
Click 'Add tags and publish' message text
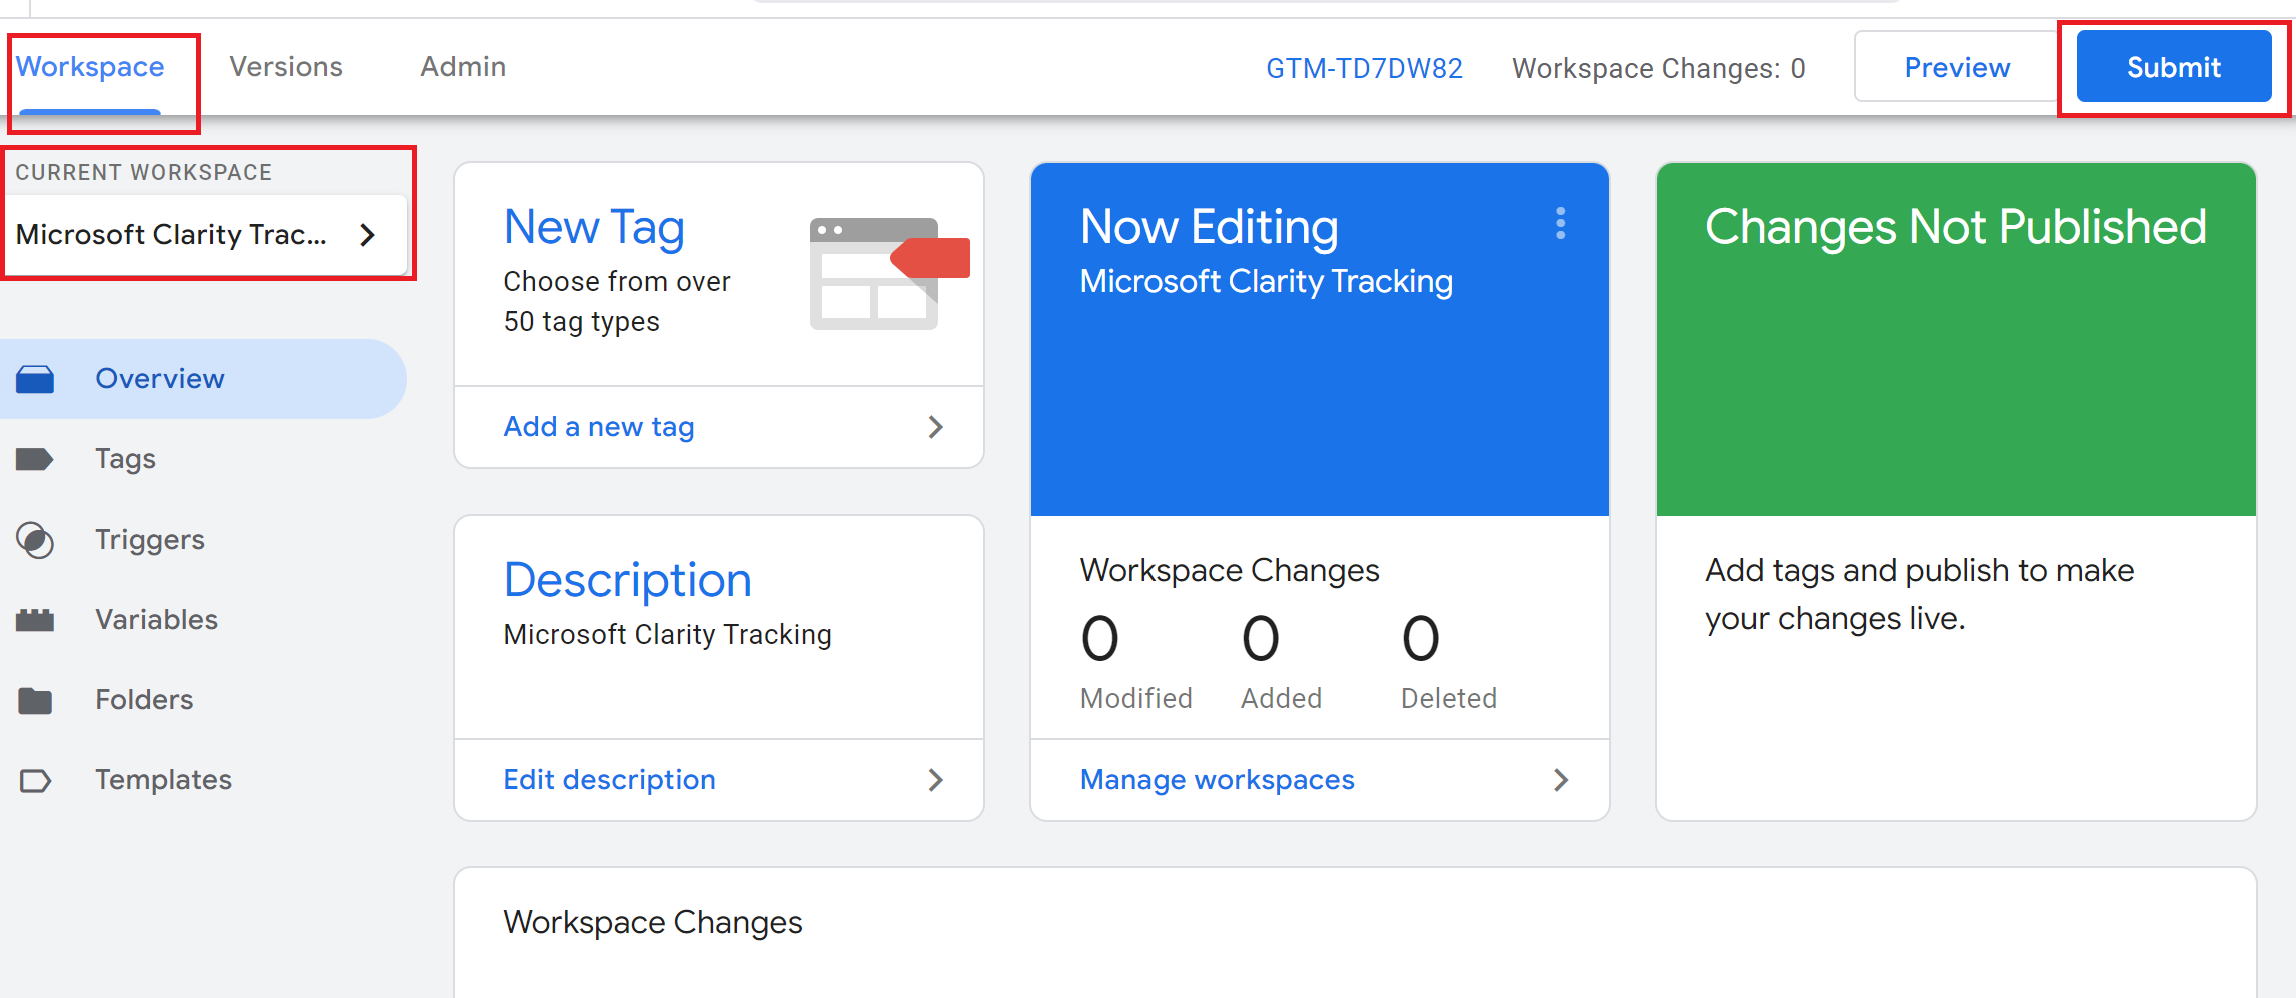pos(1920,595)
